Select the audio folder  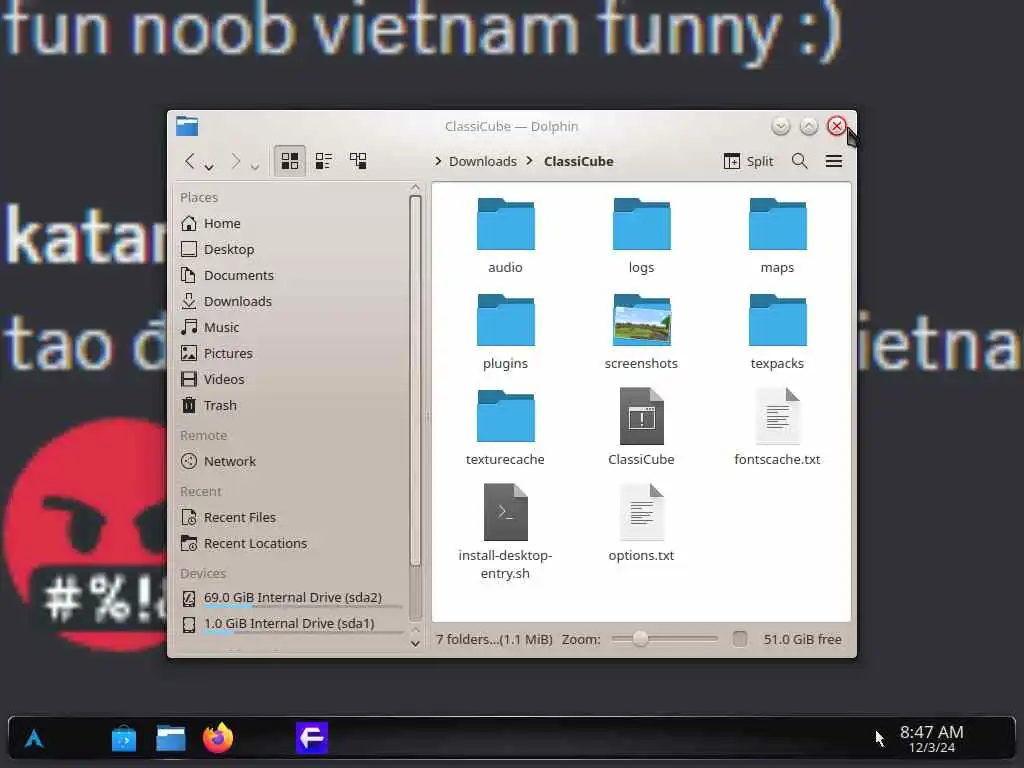505,235
